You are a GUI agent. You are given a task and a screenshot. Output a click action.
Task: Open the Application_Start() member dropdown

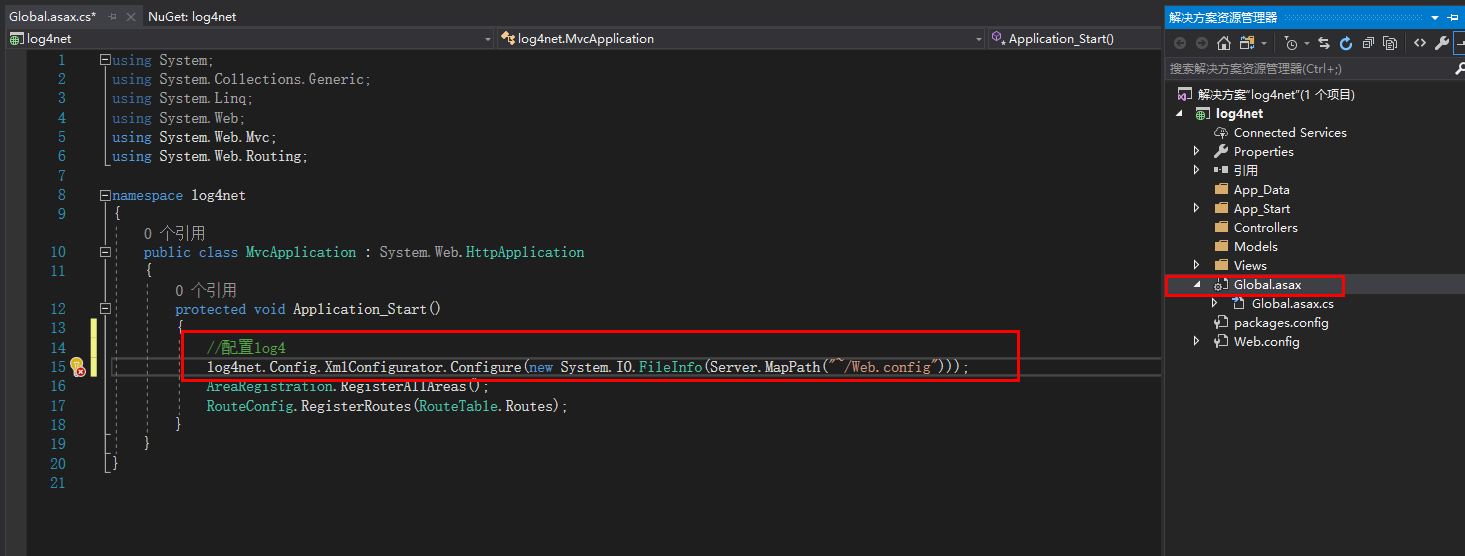click(1074, 38)
